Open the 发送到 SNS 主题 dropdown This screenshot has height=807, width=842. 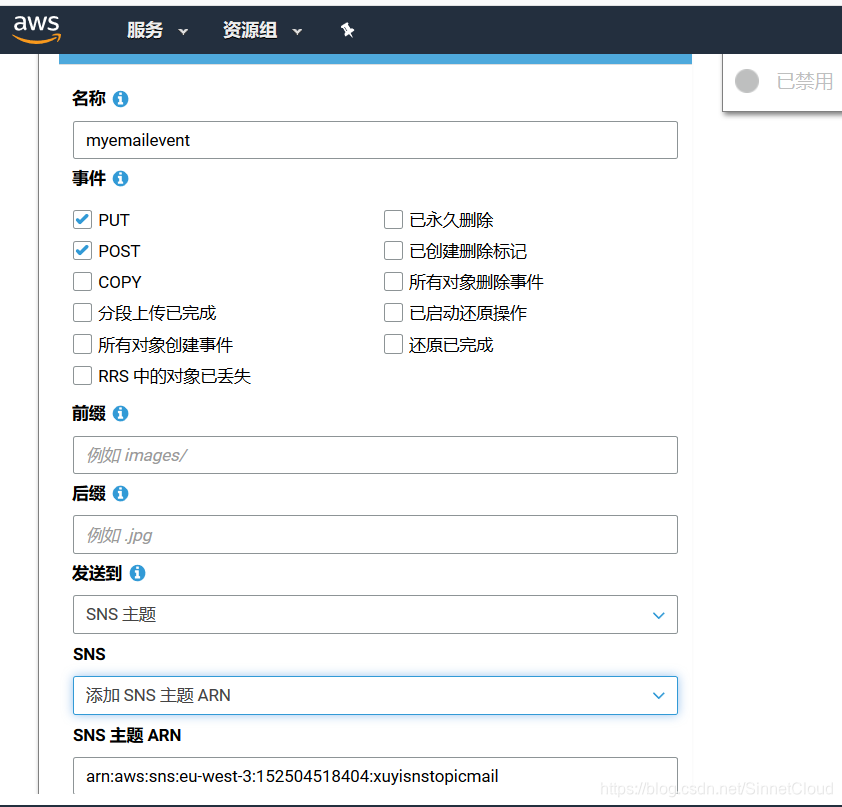(375, 614)
